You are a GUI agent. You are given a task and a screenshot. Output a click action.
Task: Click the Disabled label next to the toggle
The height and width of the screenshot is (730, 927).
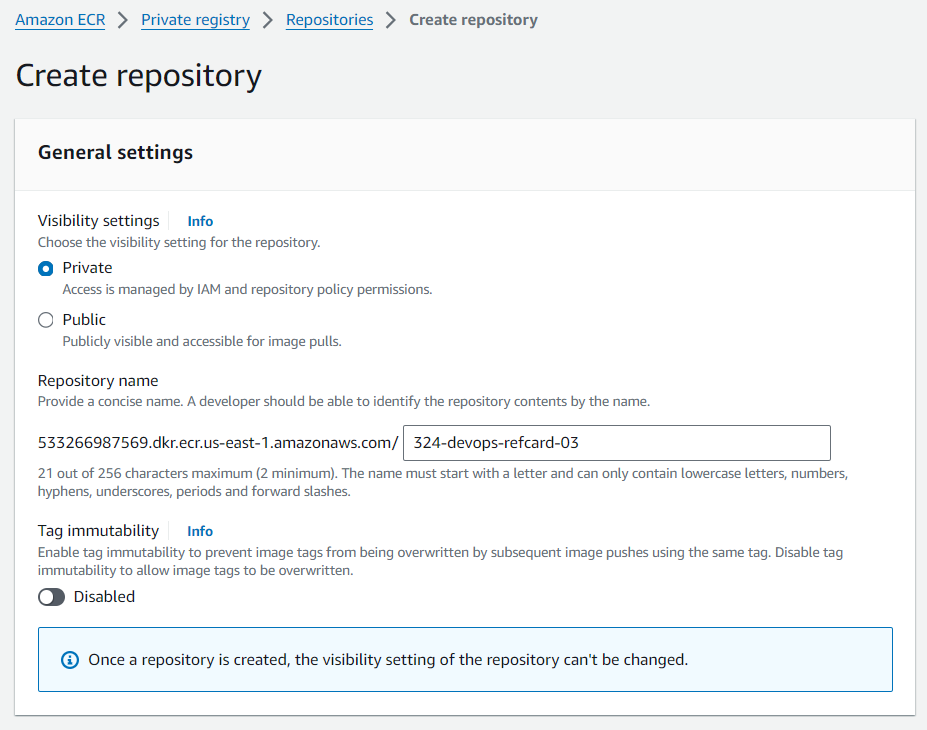[104, 597]
